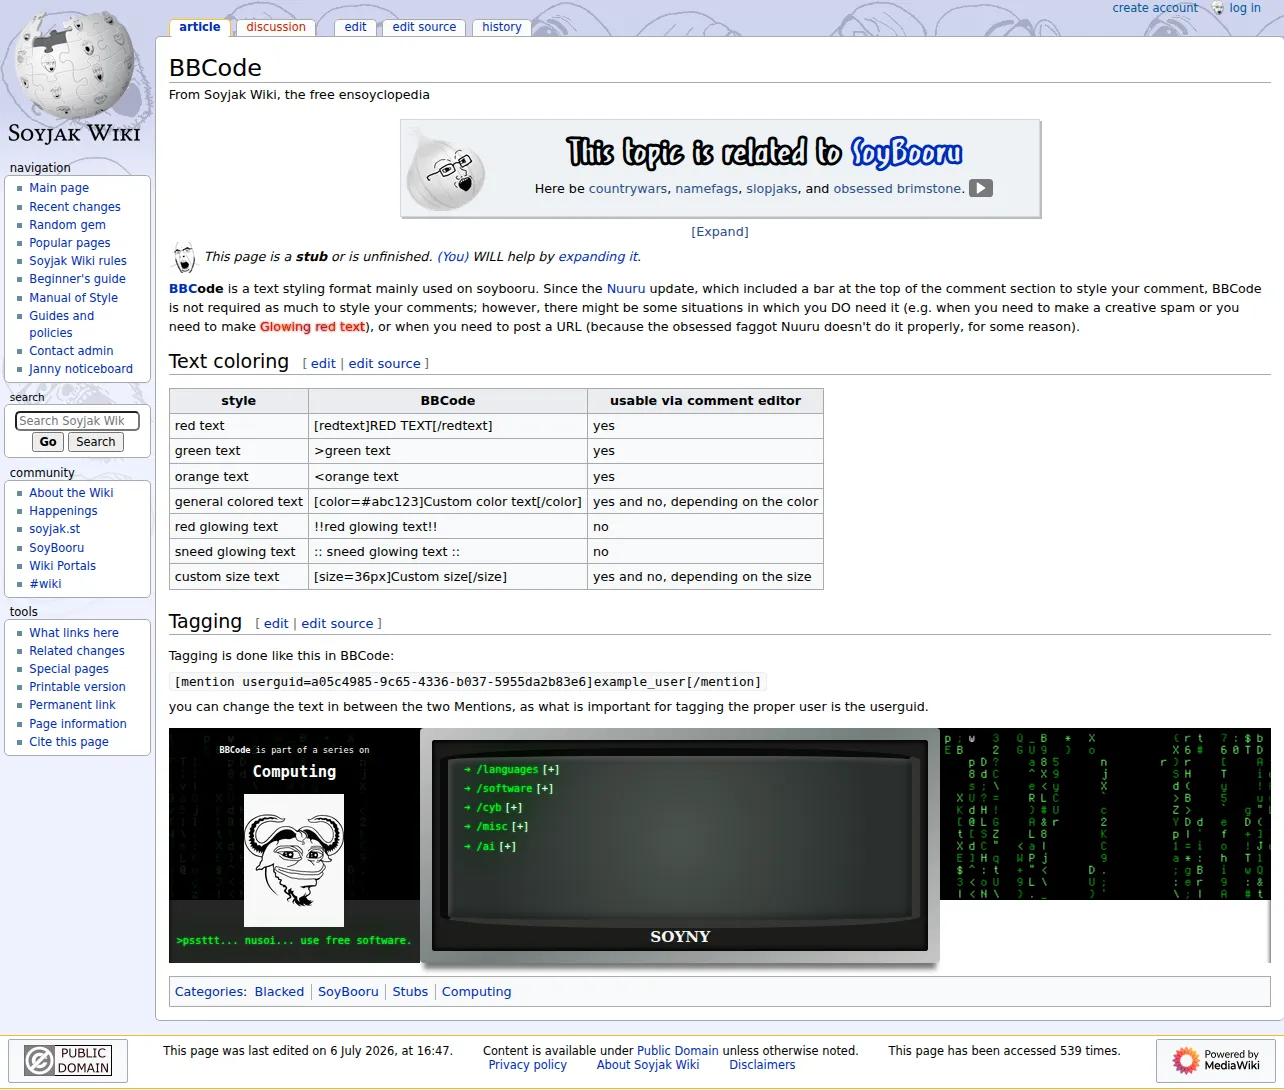Screen dimensions: 1284x1090
Task: Open the Privacy policy link
Action: click(x=527, y=1065)
